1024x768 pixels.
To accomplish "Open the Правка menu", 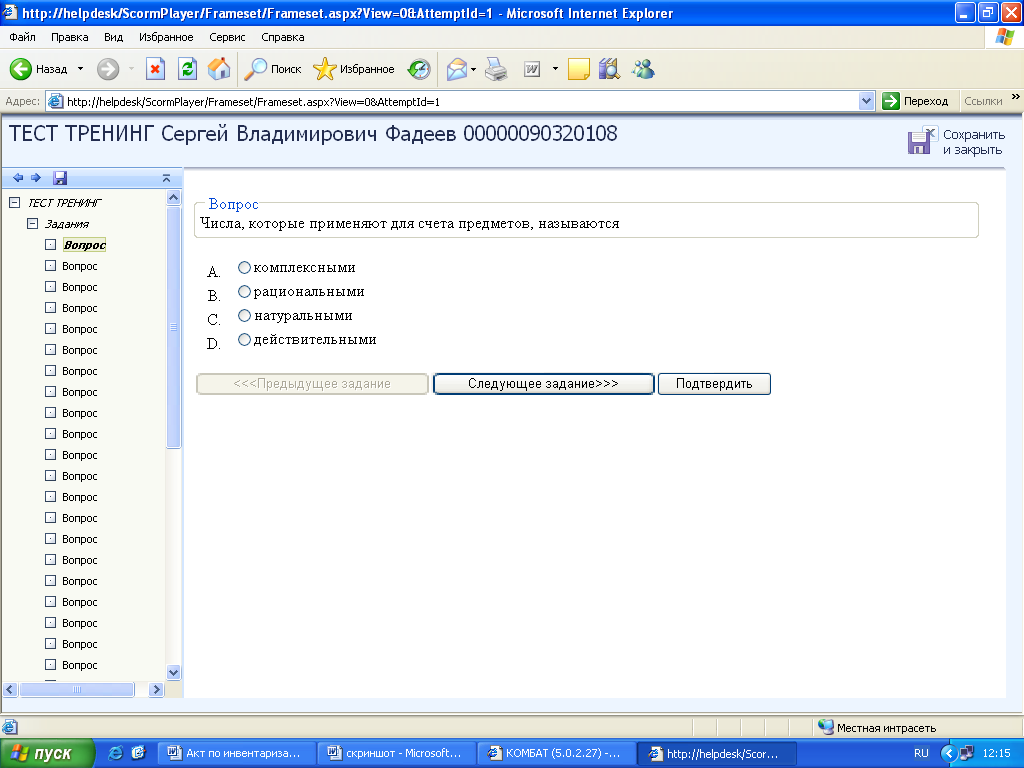I will (x=69, y=37).
